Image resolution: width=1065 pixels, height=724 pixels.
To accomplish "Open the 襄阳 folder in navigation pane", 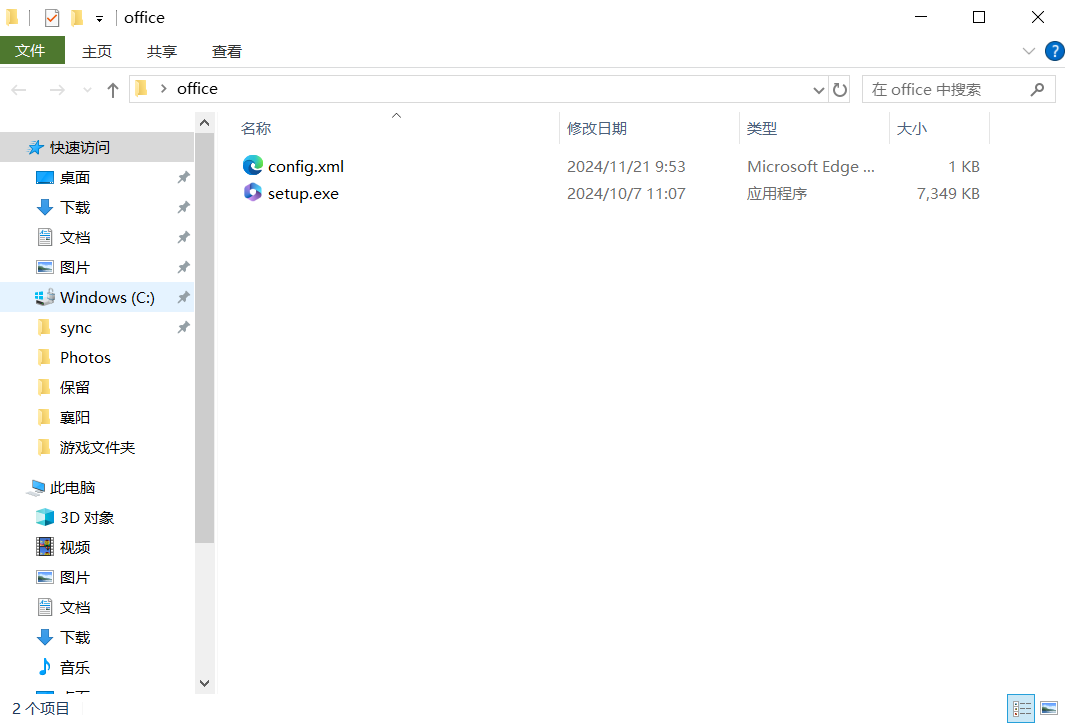I will tap(75, 417).
